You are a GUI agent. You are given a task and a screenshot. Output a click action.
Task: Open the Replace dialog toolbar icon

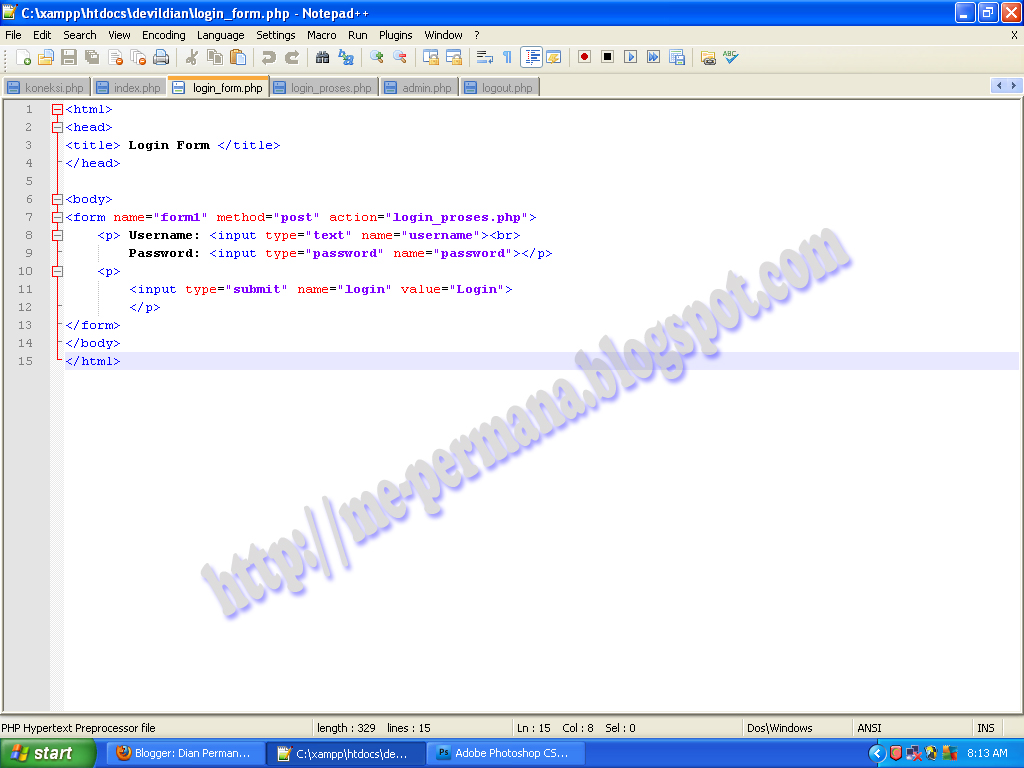344,57
